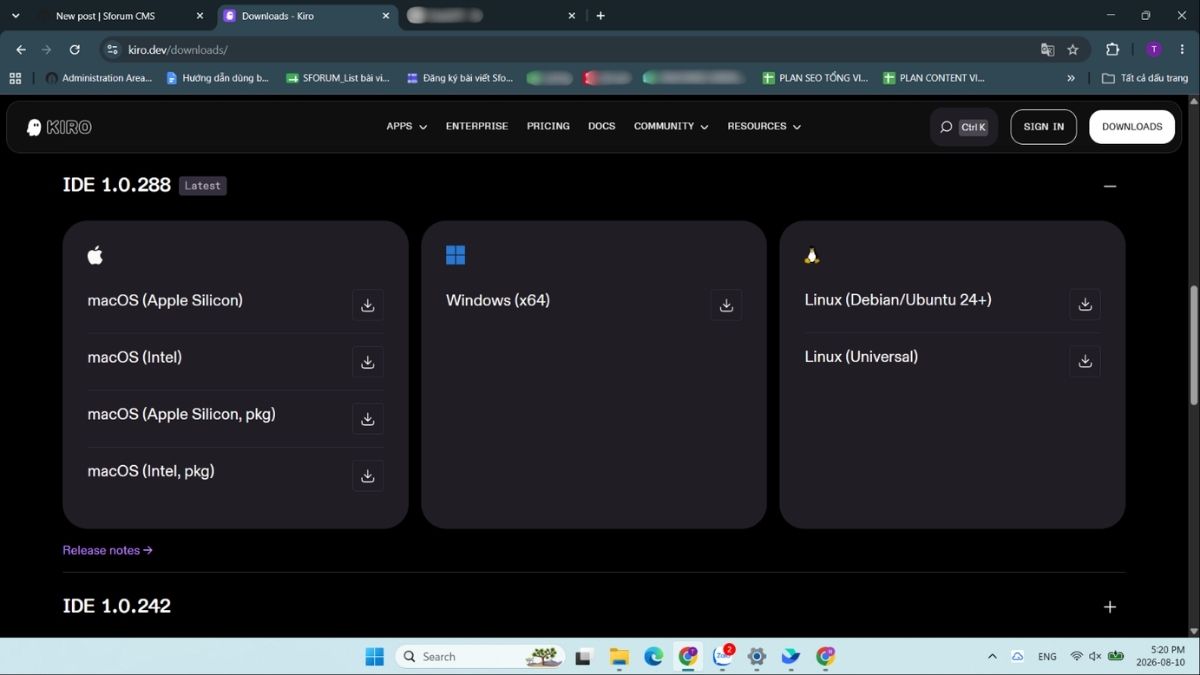Image resolution: width=1200 pixels, height=675 pixels.
Task: Download macOS (Intel) installer
Action: [368, 362]
